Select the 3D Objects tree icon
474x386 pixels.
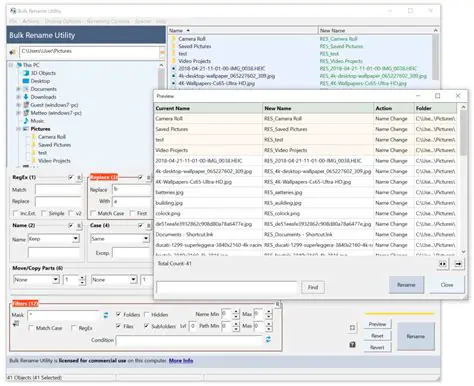(x=26, y=73)
